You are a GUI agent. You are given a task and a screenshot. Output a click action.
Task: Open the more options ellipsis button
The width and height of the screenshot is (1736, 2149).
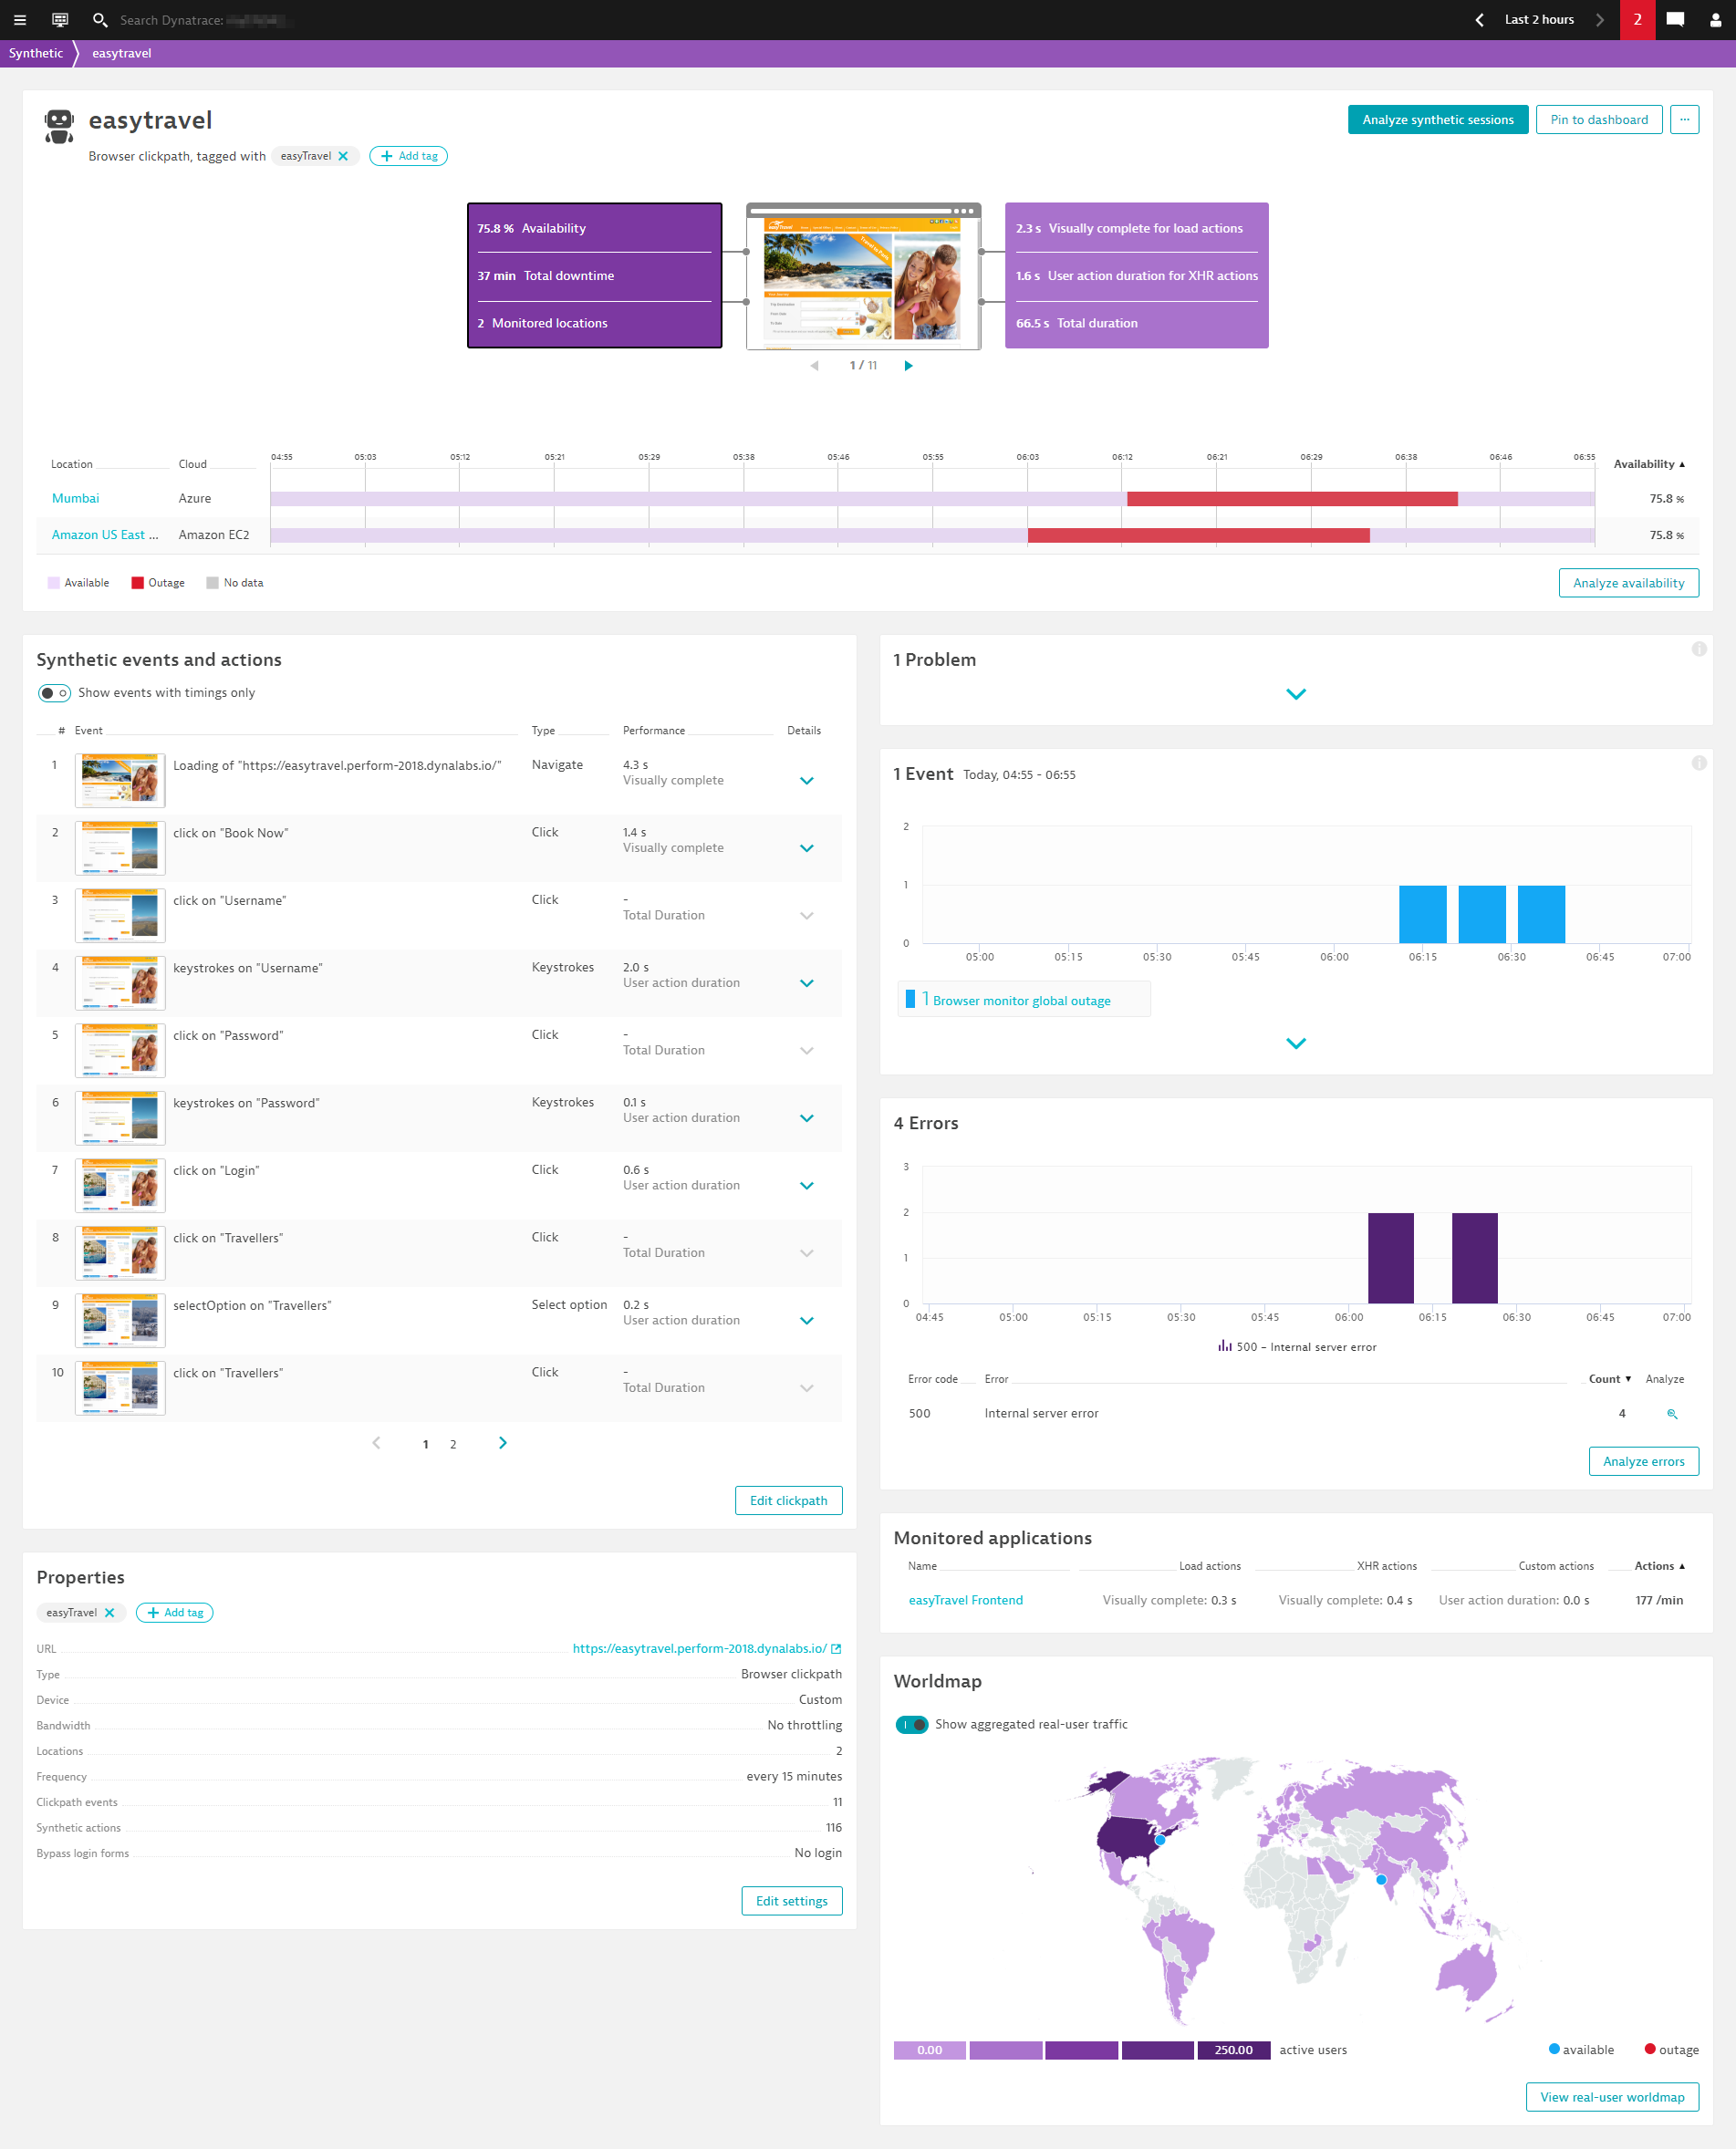[1684, 120]
